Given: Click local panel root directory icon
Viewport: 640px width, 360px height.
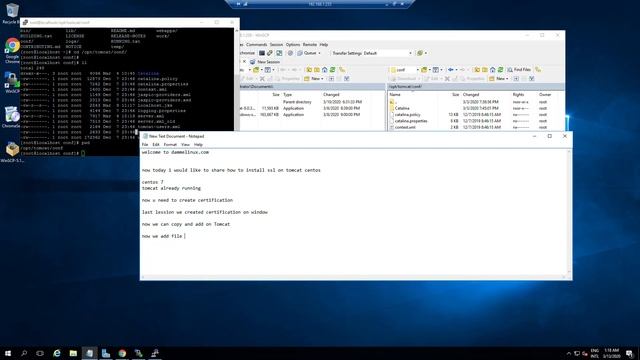Looking at the screenshot, I should click(317, 70).
